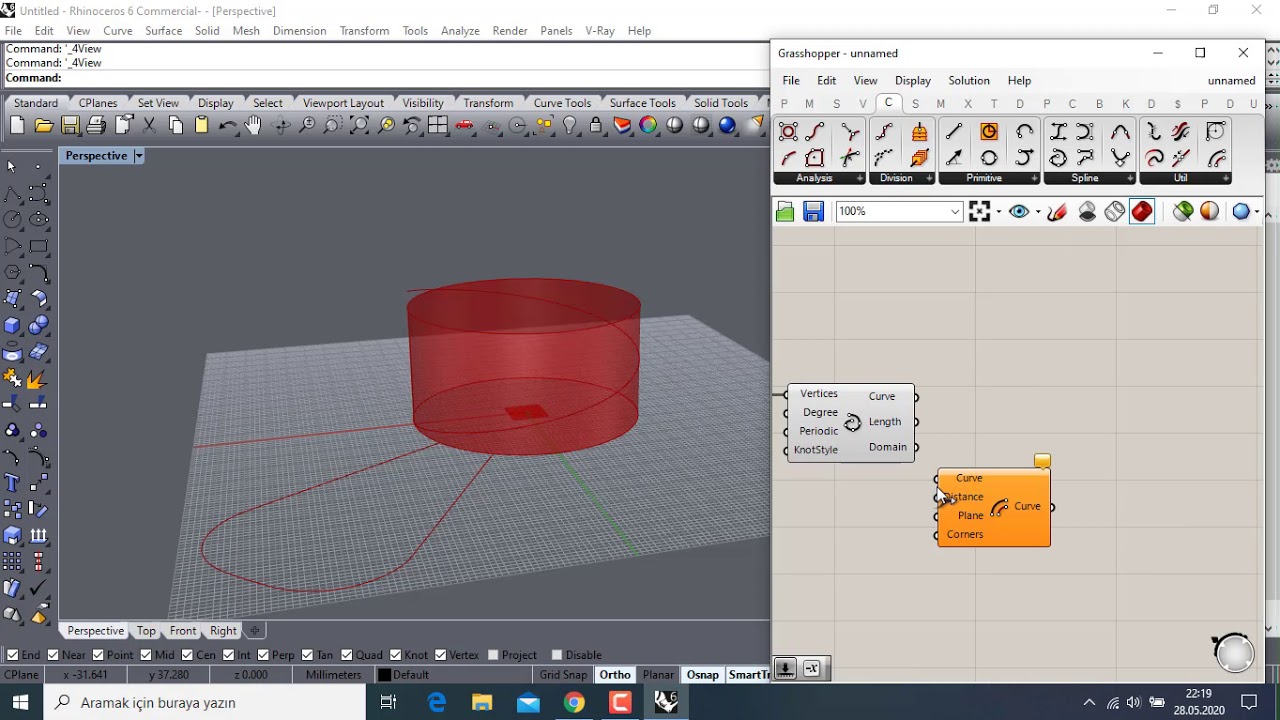Click the black Default layer color swatch
This screenshot has width=1280, height=720.
(x=383, y=675)
